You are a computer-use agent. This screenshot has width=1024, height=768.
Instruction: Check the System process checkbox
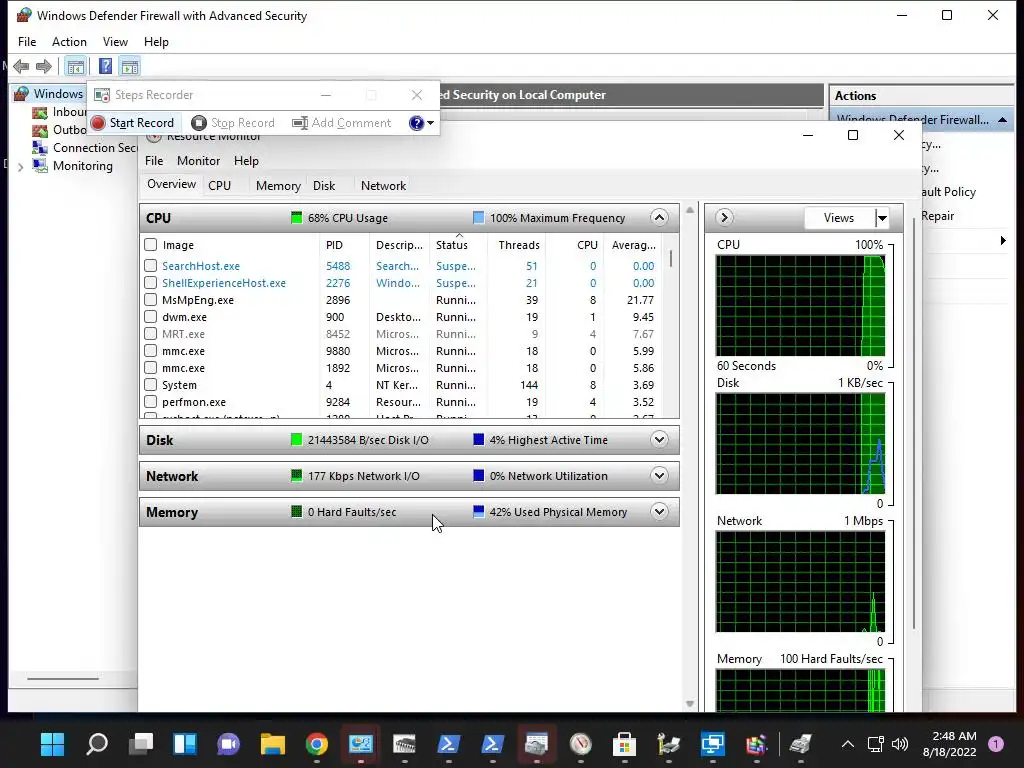[x=151, y=385]
